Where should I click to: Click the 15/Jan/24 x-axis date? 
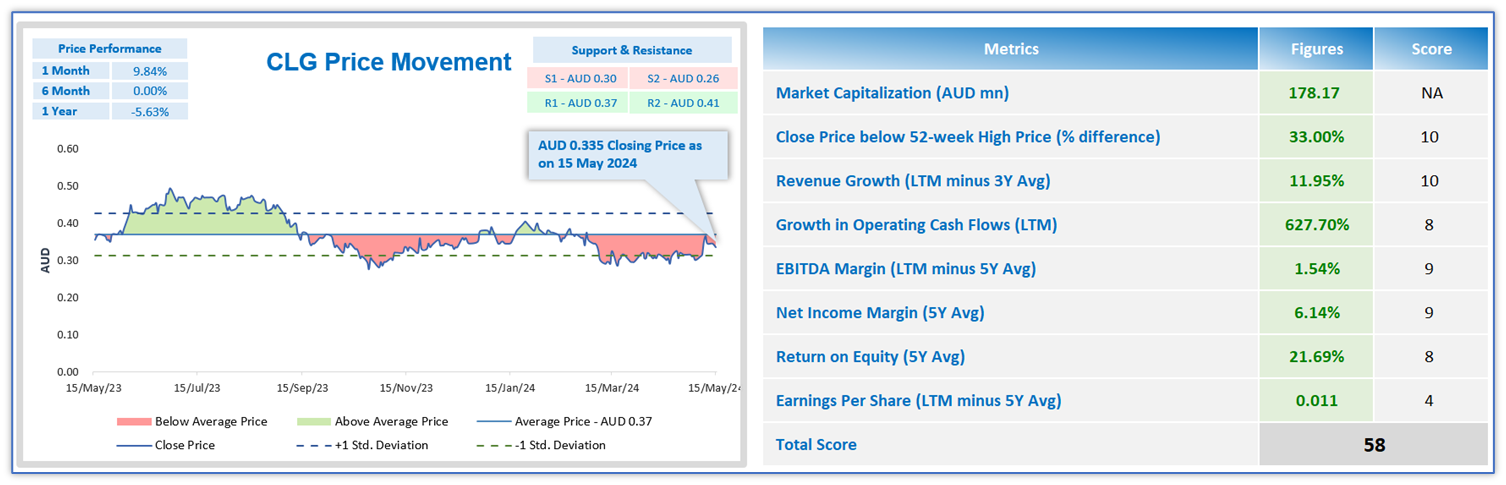pos(510,387)
